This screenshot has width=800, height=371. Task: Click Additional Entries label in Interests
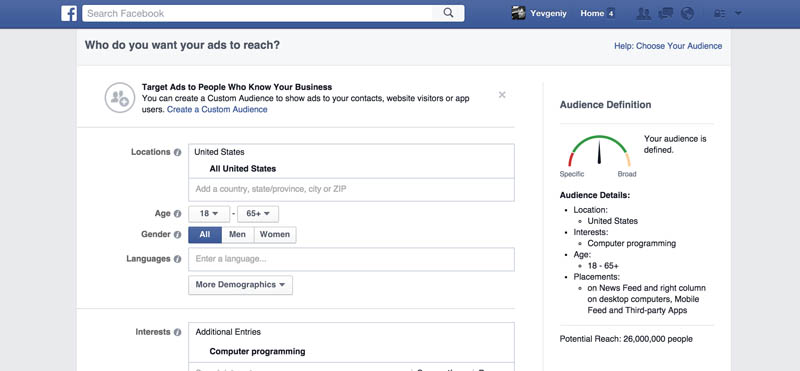pyautogui.click(x=228, y=332)
